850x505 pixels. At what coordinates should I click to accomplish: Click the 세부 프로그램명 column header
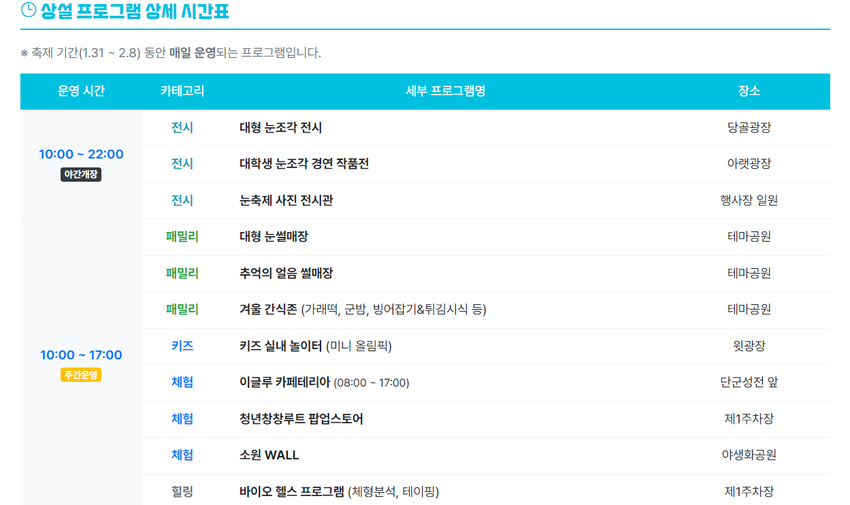pos(445,91)
